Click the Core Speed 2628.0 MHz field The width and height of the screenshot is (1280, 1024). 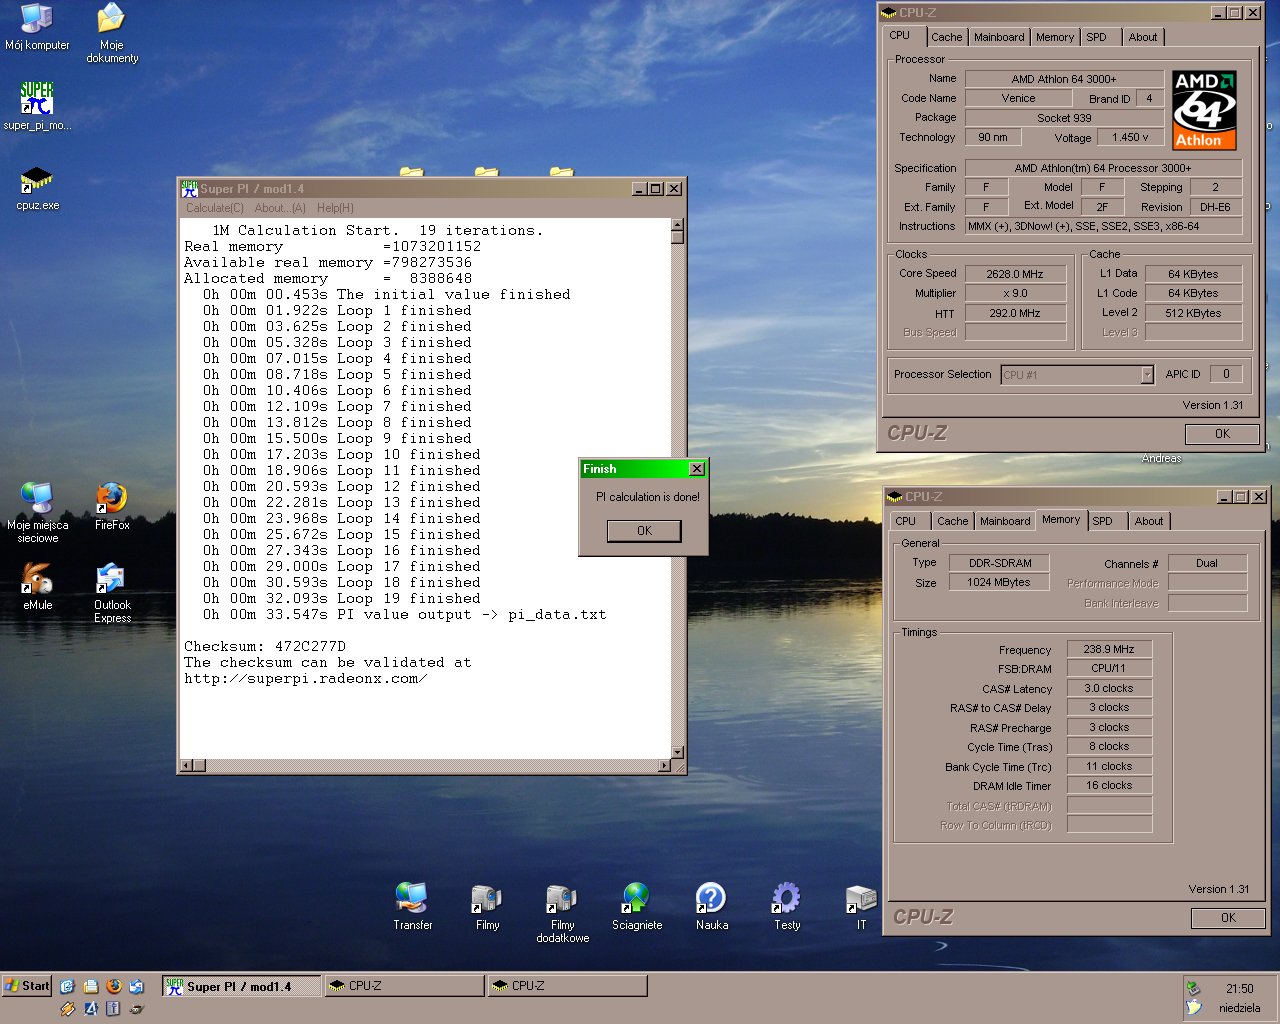pyautogui.click(x=1015, y=274)
